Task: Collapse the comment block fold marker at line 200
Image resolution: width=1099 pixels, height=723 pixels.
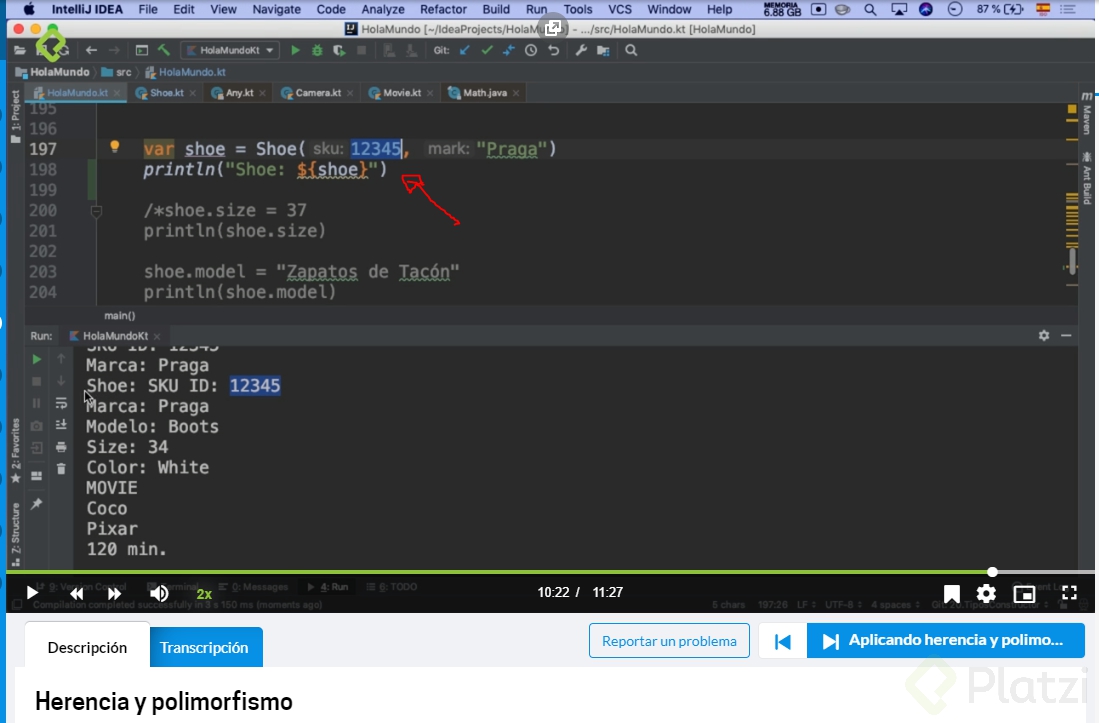Action: coord(97,210)
